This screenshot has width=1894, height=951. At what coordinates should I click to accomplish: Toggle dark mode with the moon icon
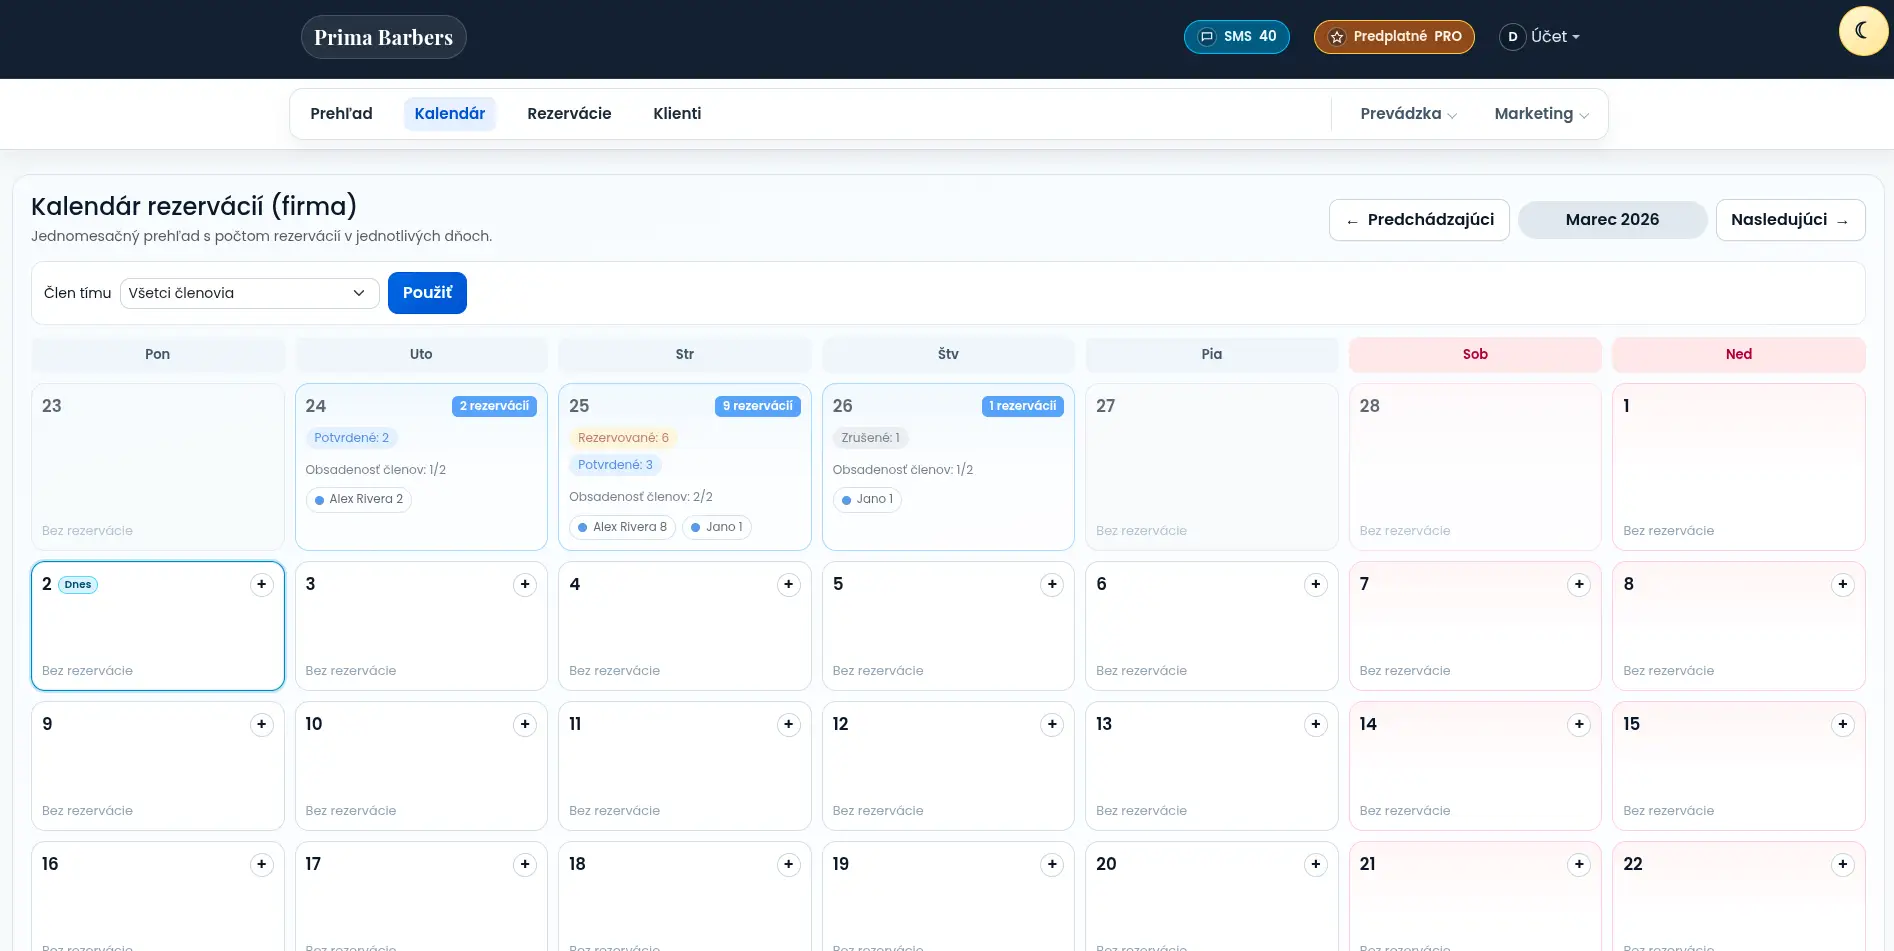[1863, 31]
